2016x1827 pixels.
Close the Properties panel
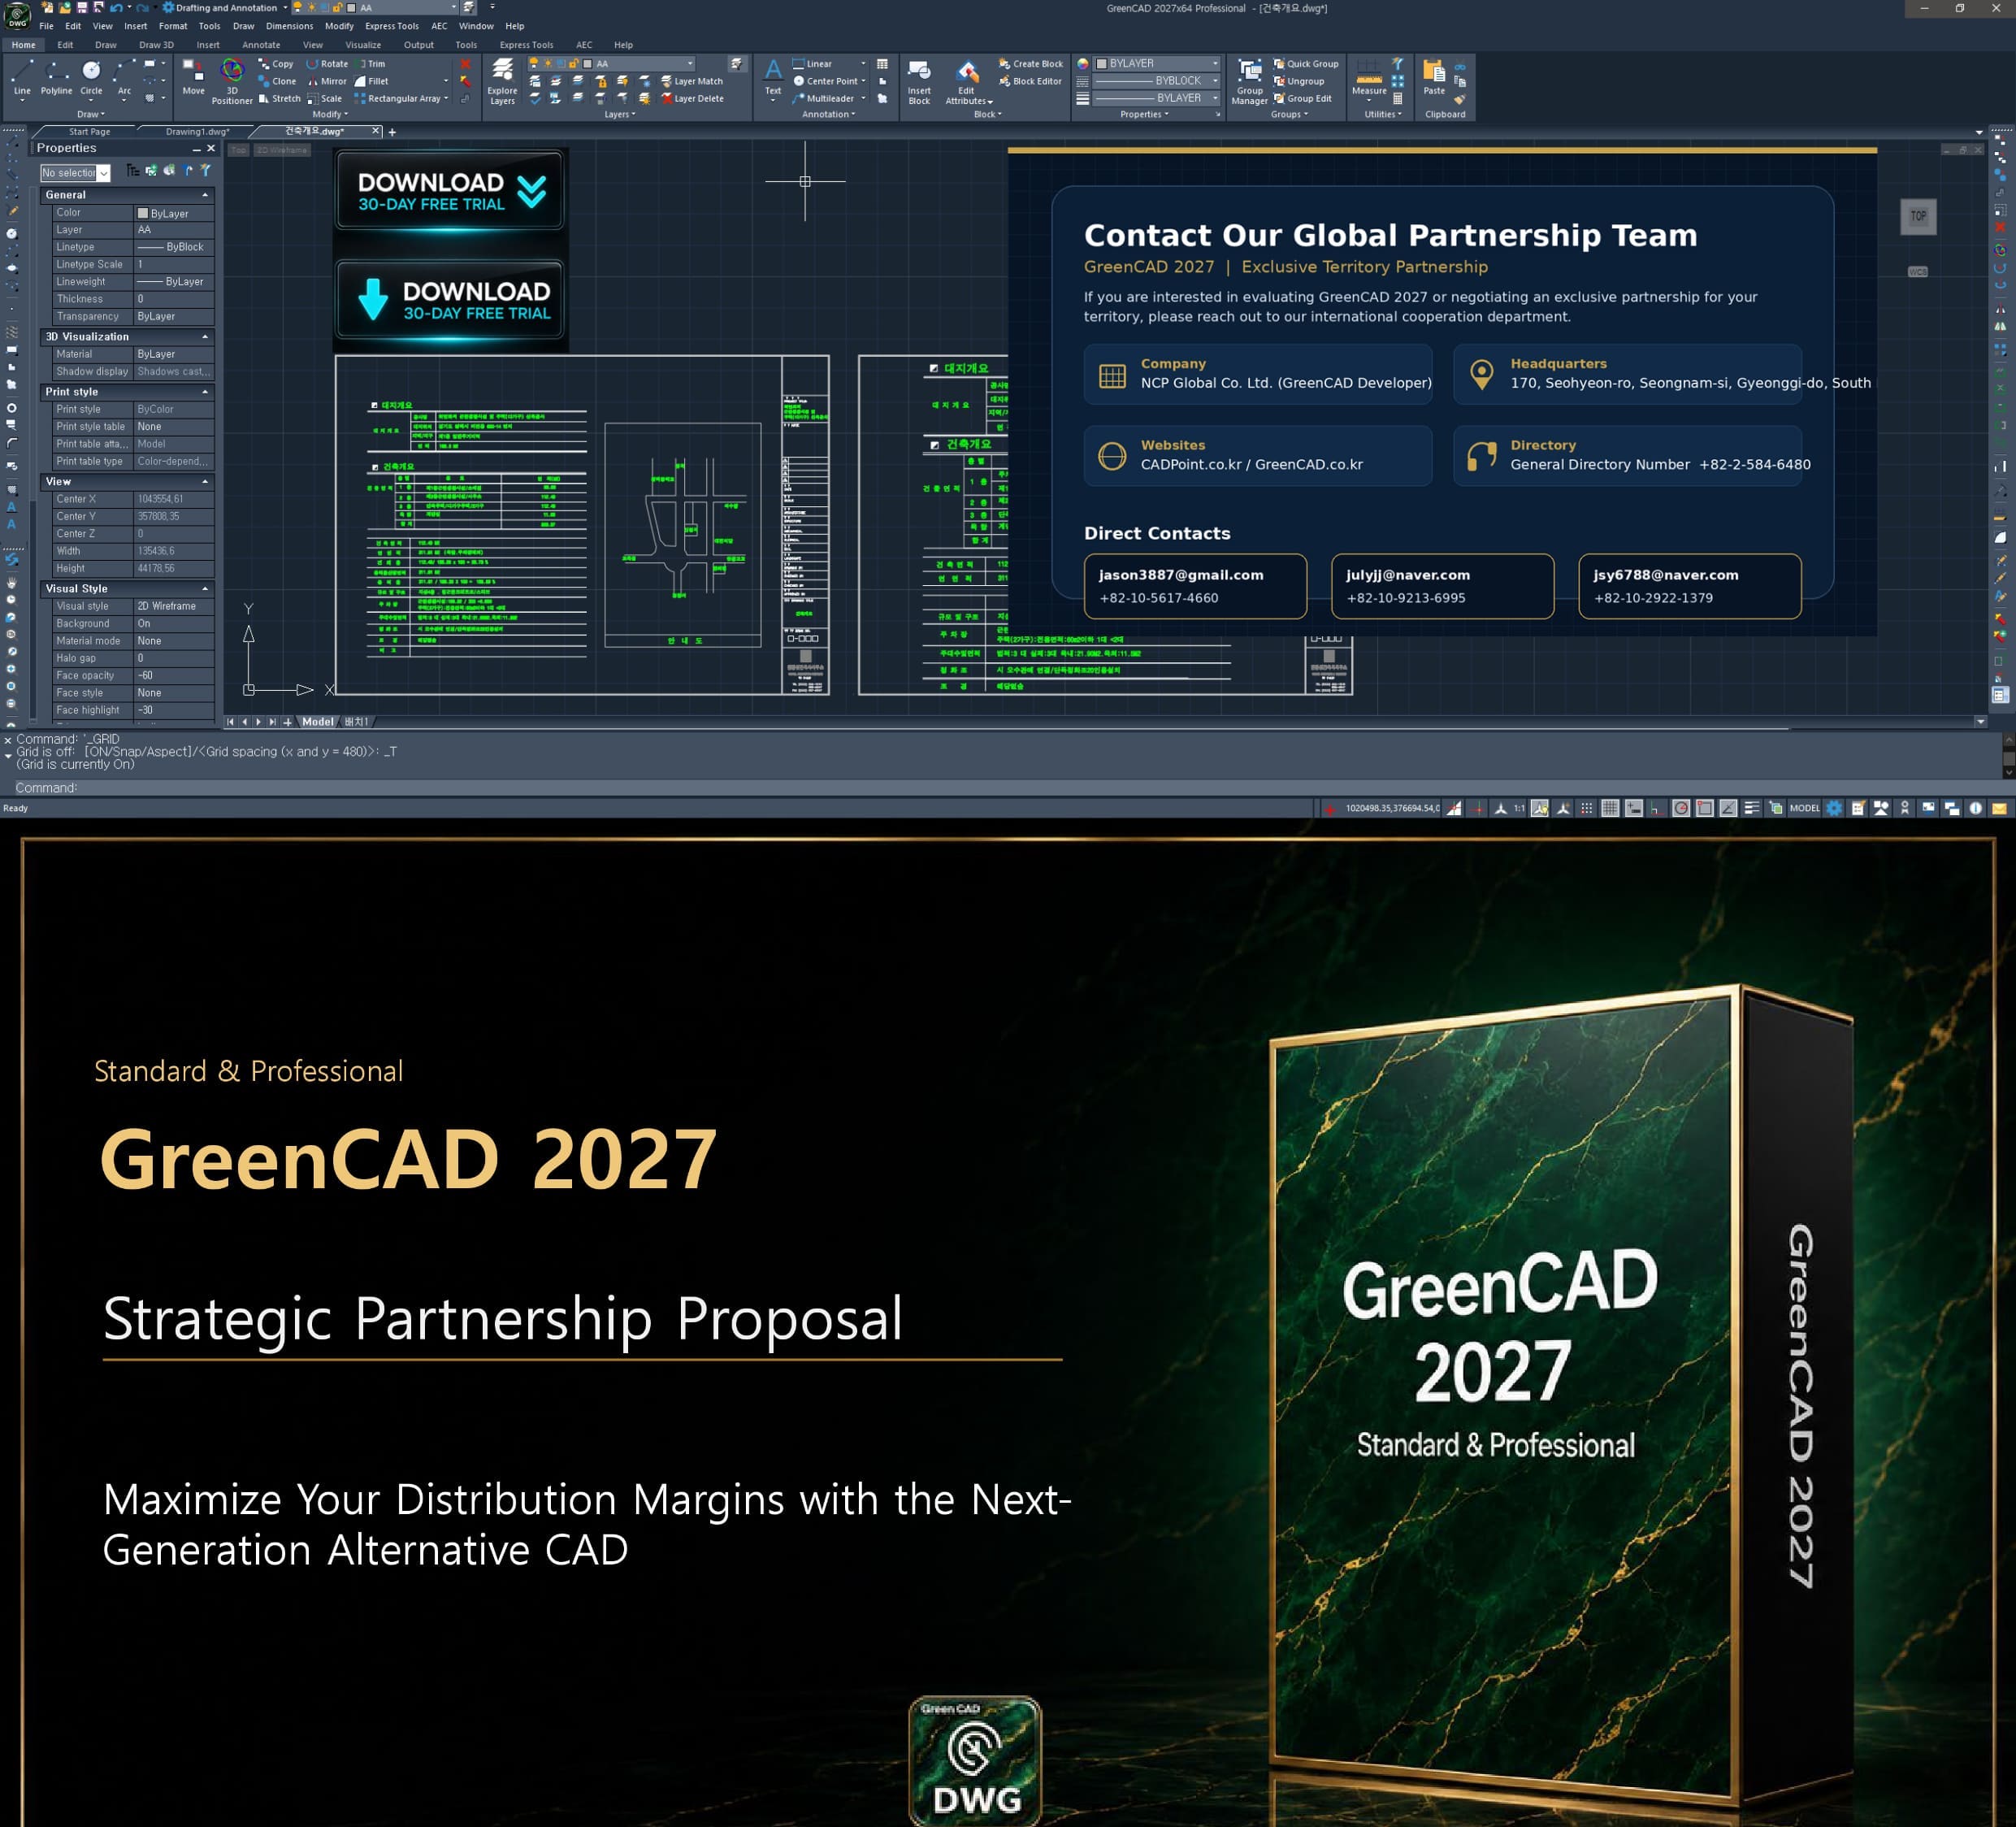211,148
